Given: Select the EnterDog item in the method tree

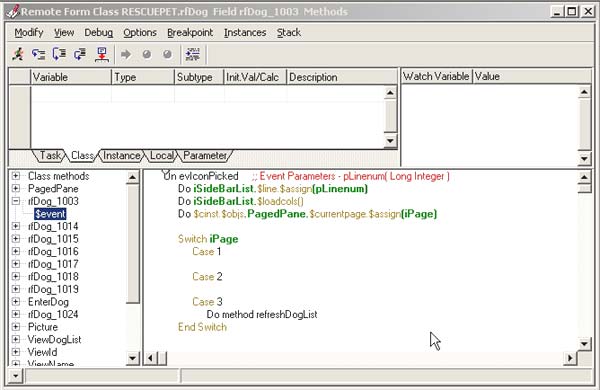Looking at the screenshot, I should pos(48,302).
